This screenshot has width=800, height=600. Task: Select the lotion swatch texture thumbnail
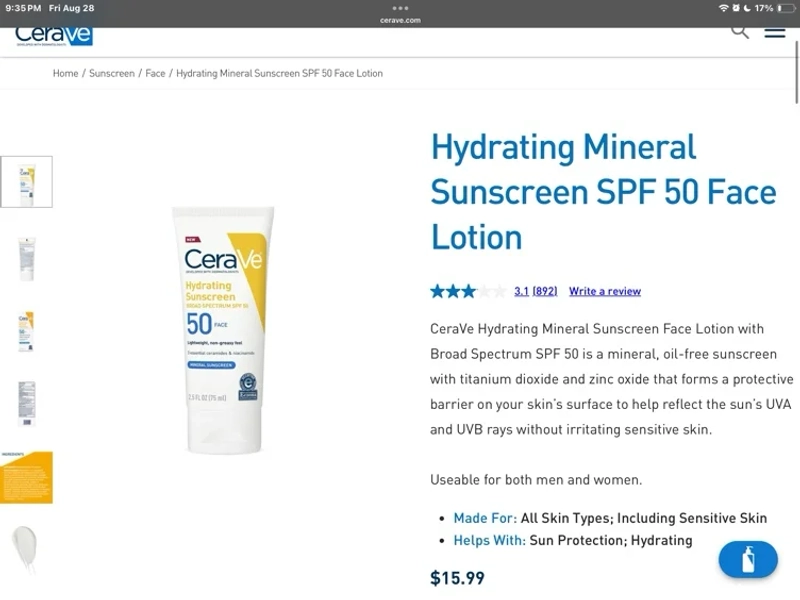tap(26, 549)
